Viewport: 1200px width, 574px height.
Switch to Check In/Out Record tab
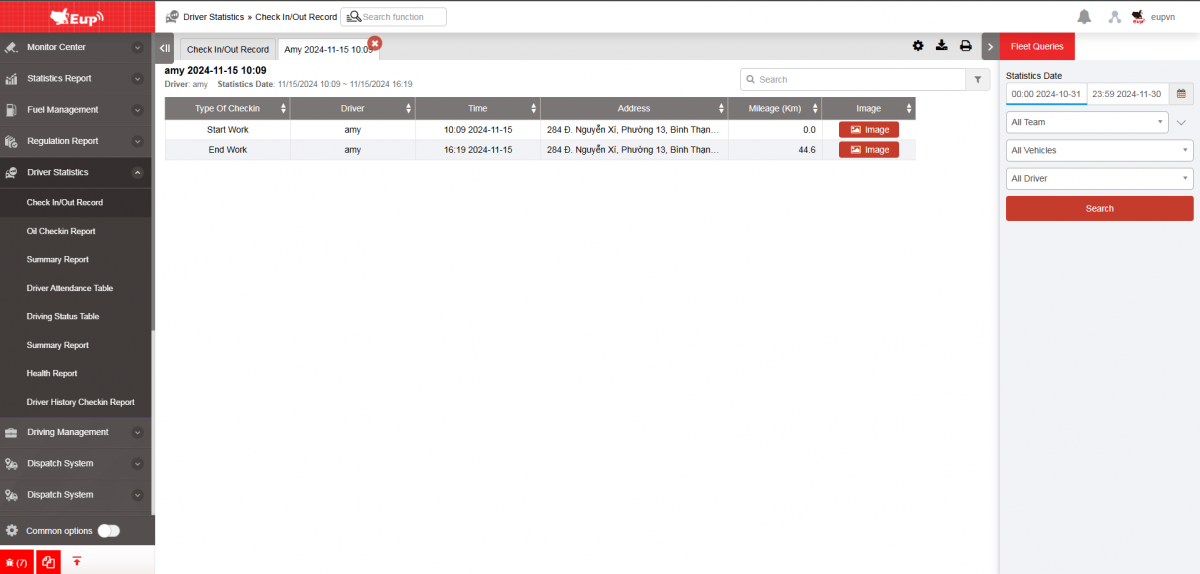click(228, 50)
